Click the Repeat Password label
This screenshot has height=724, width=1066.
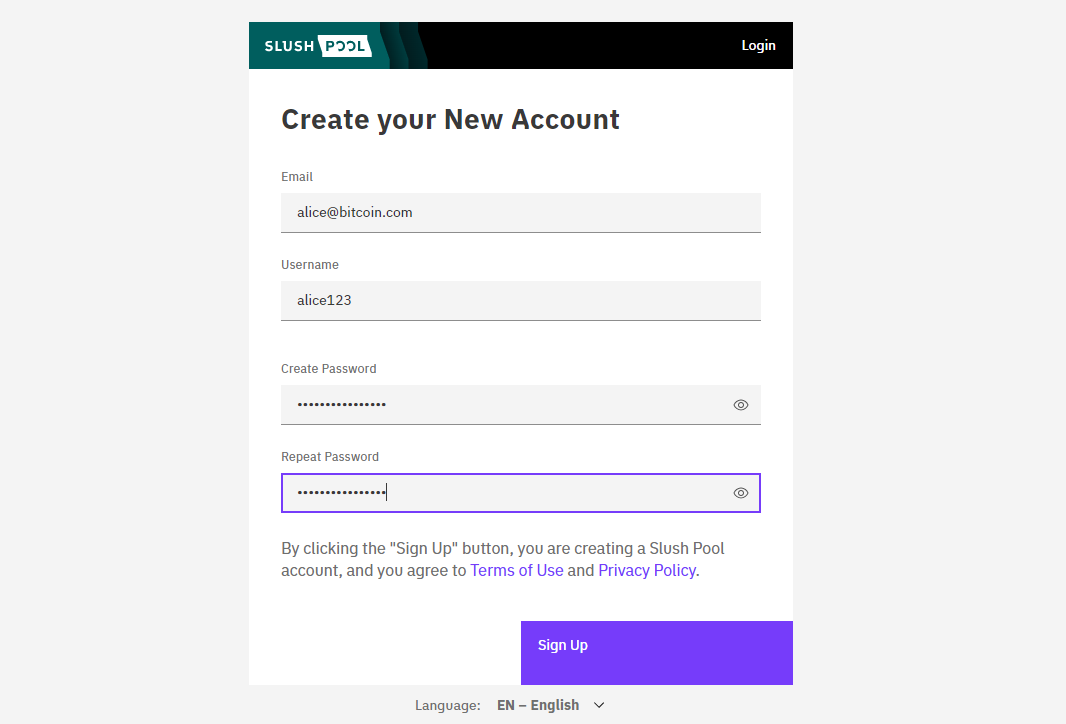pos(330,457)
